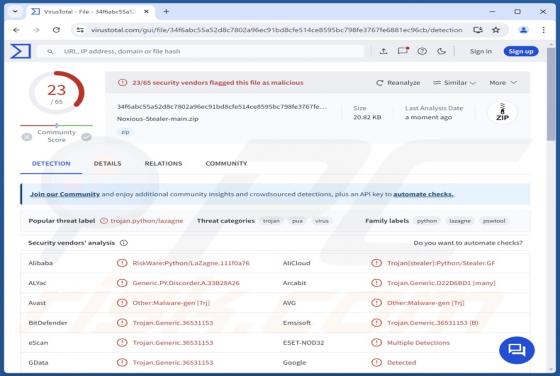Click the lazagne family label

pos(460,221)
